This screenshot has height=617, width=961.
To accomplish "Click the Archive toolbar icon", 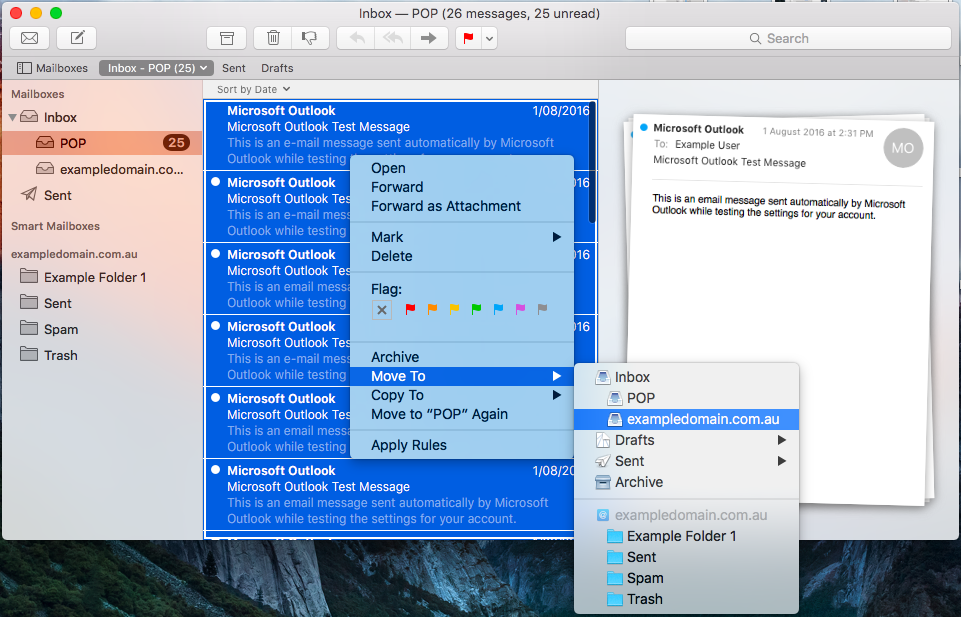I will [x=226, y=38].
